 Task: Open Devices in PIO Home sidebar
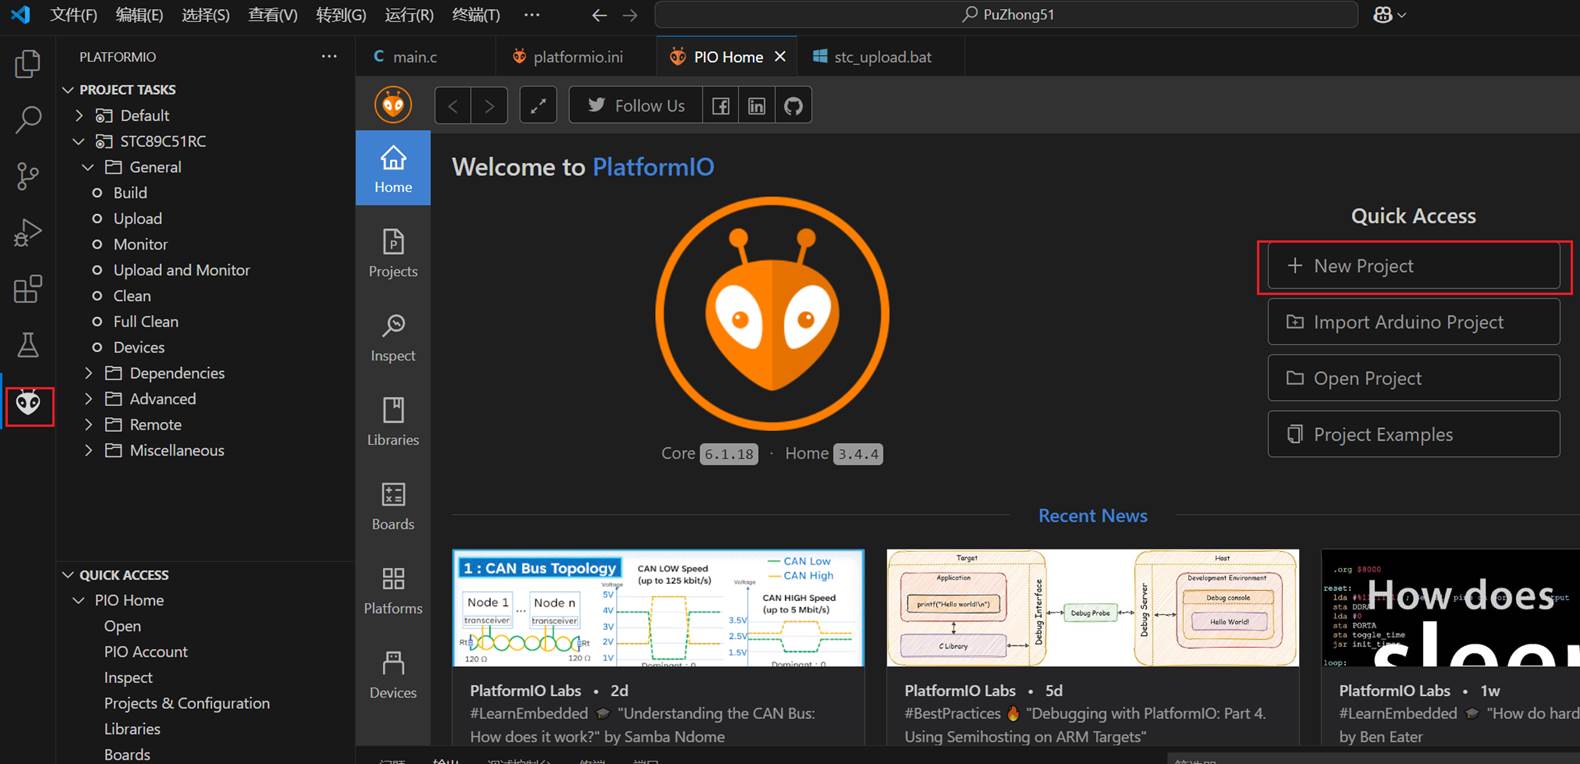click(393, 674)
